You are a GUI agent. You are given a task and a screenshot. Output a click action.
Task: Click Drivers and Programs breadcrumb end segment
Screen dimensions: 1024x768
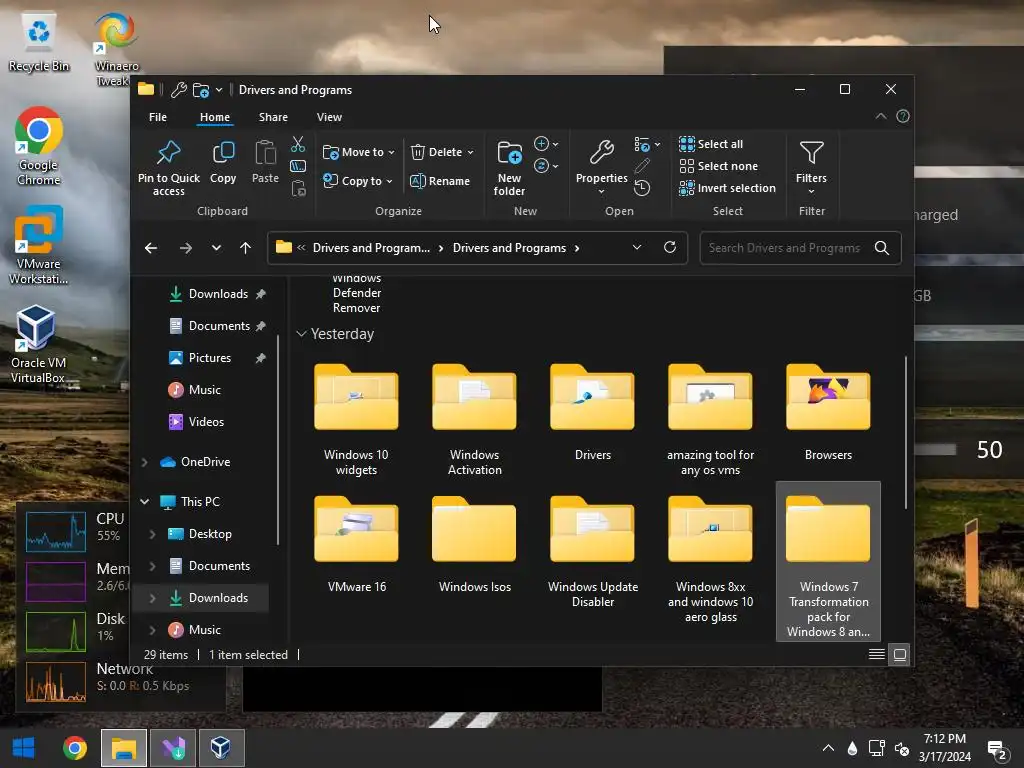tap(509, 248)
